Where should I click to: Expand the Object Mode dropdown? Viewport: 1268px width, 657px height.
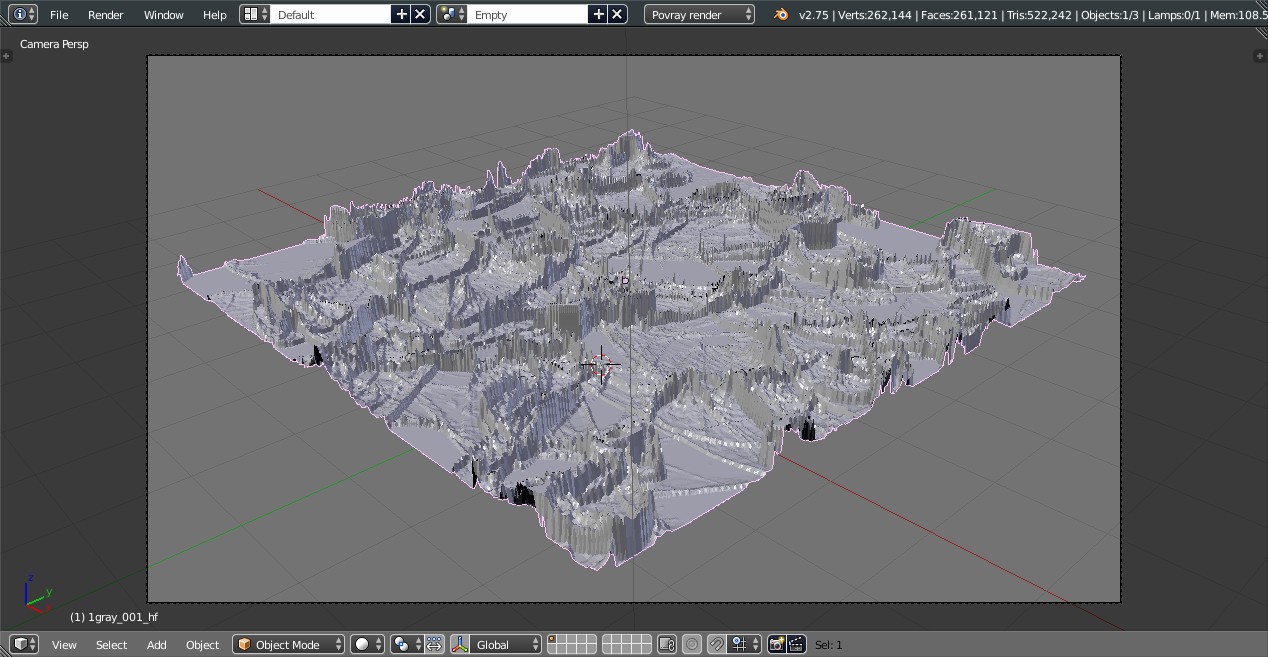tap(288, 645)
